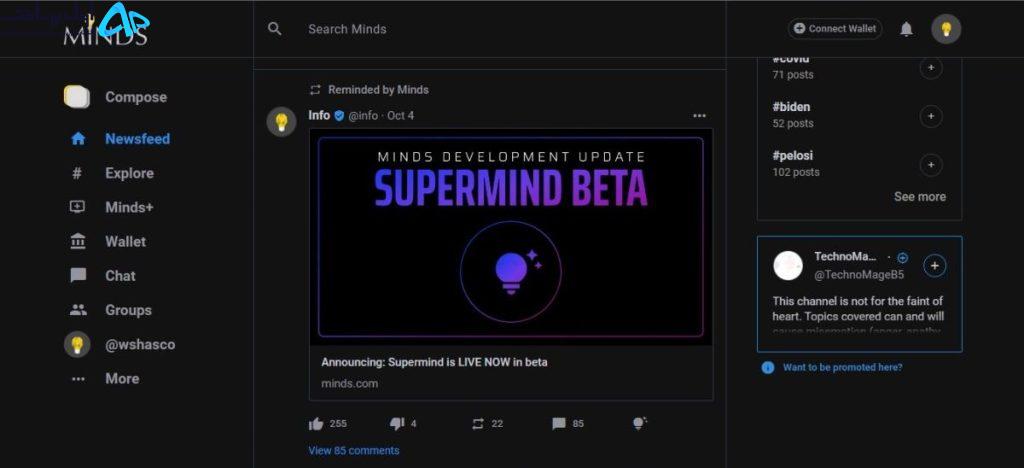
Task: Click the Explore hashtag icon
Action: click(x=77, y=173)
